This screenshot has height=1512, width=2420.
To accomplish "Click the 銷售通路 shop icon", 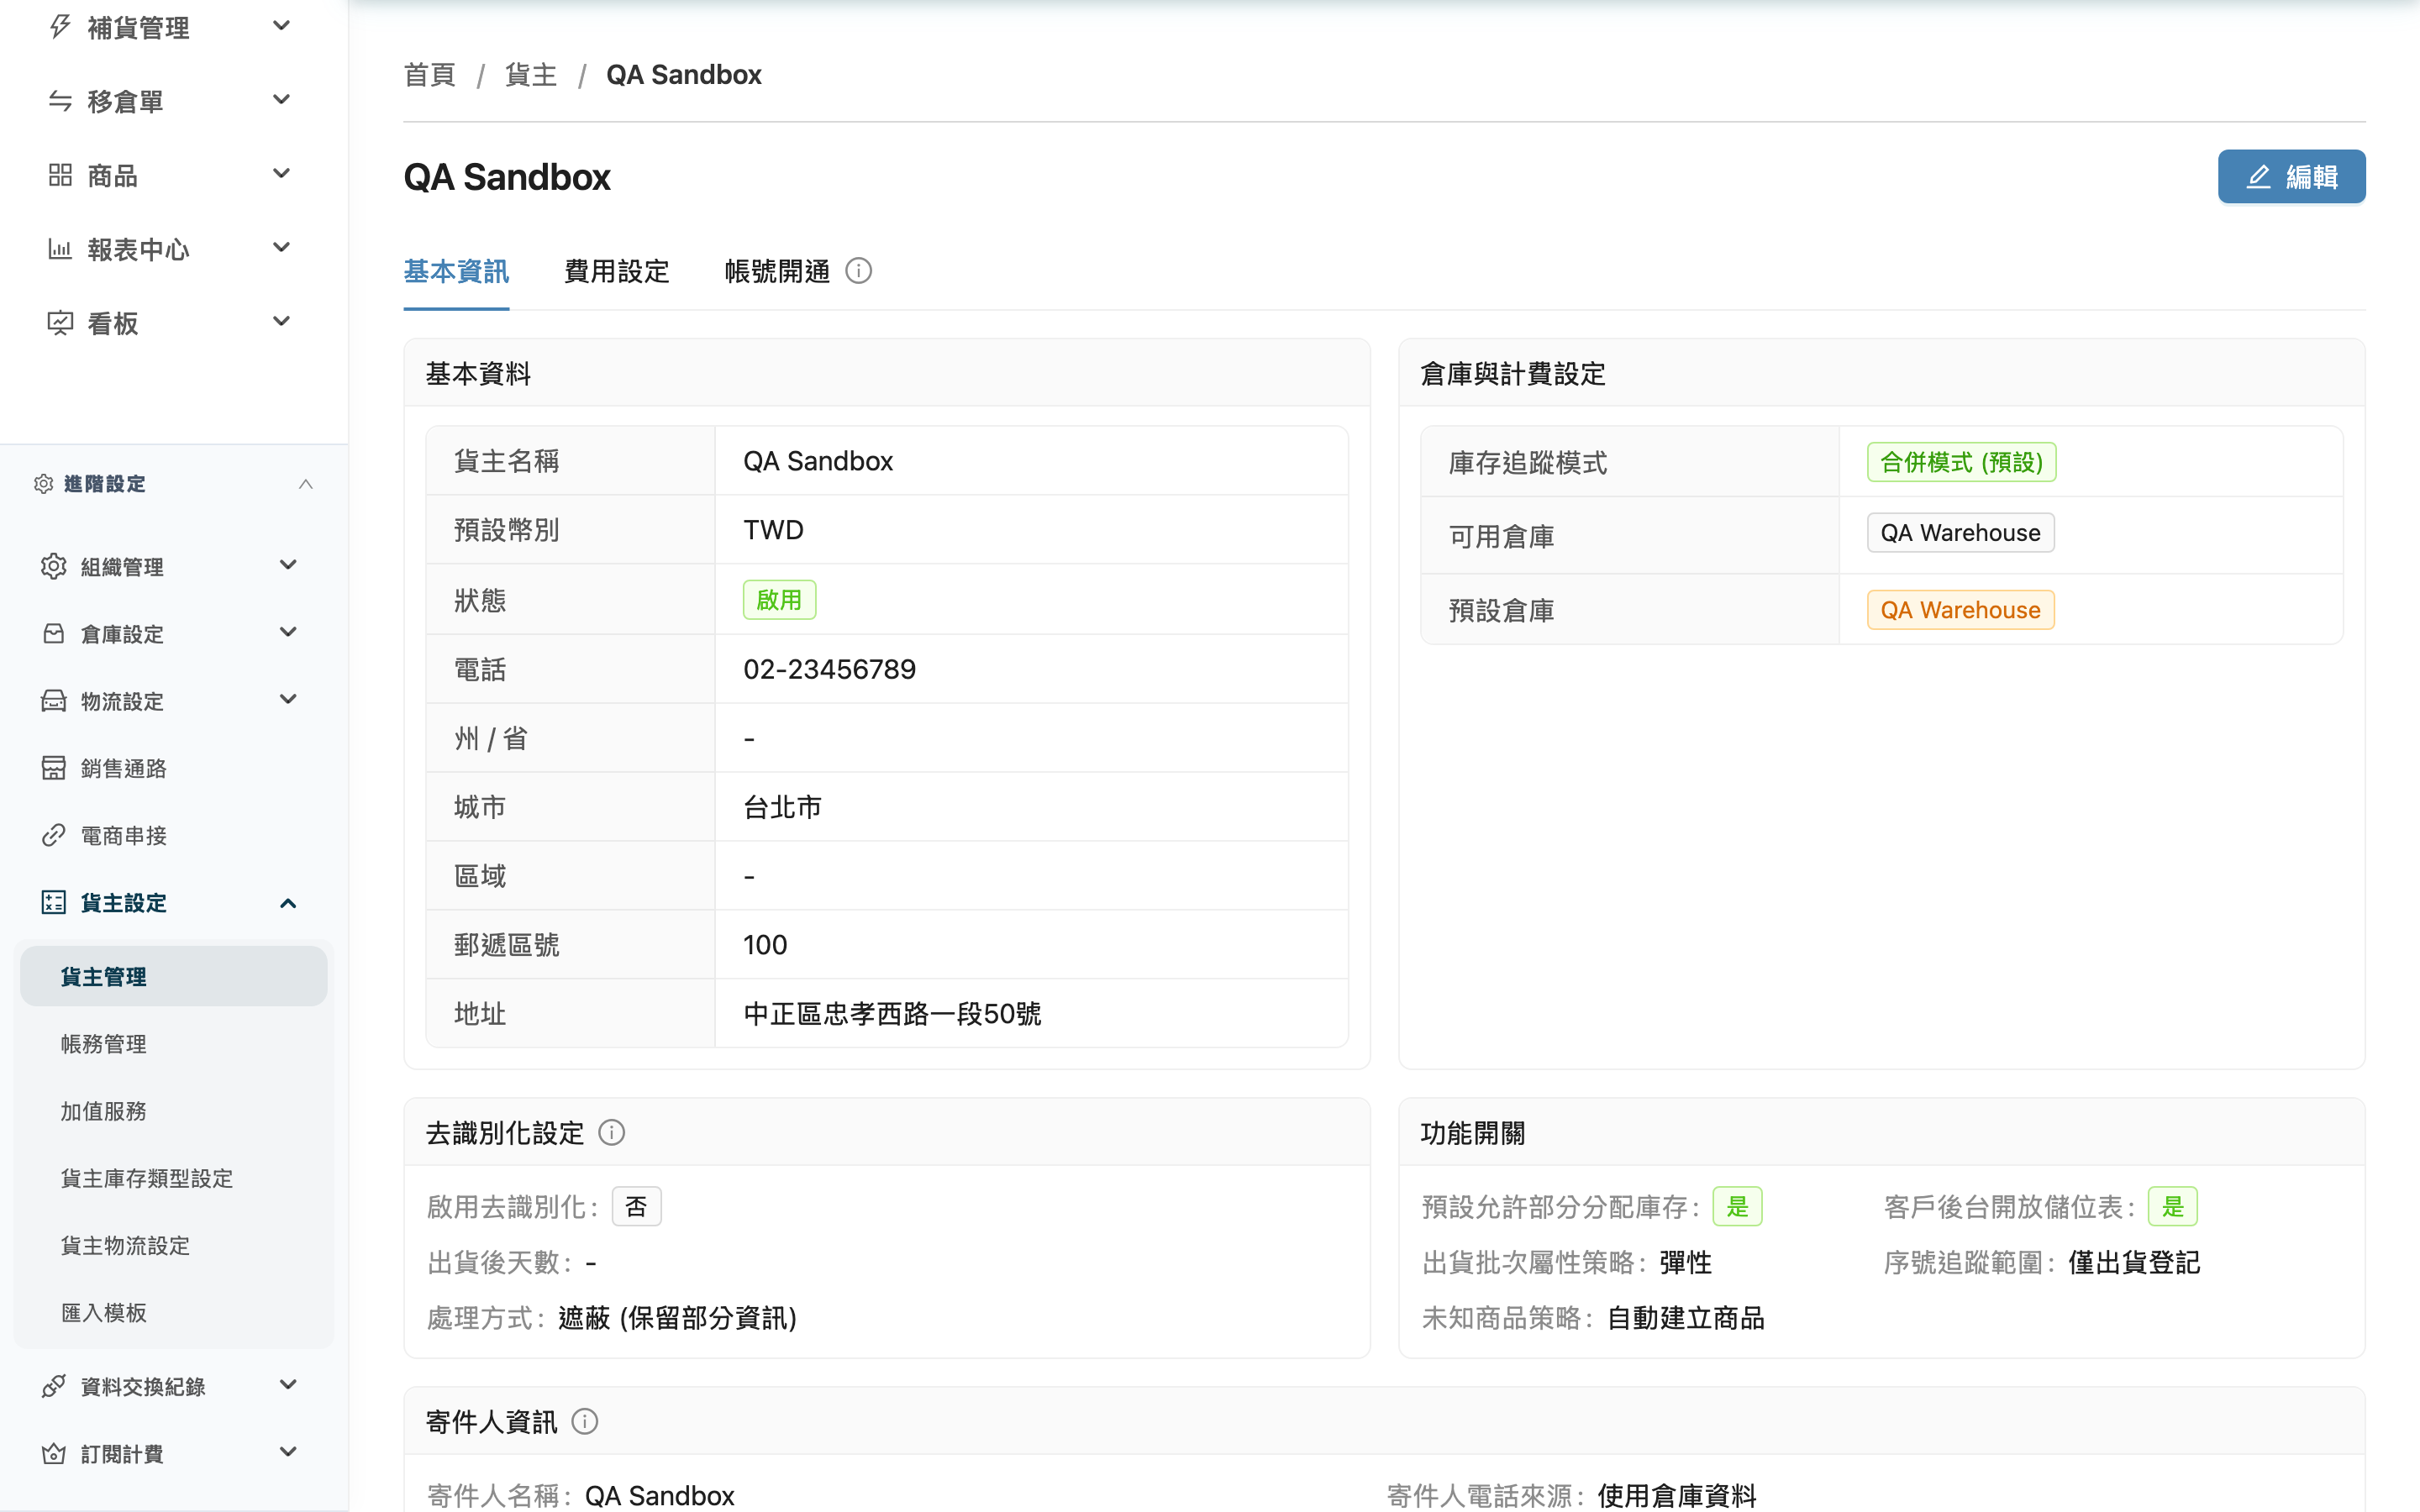I will pos(54,767).
